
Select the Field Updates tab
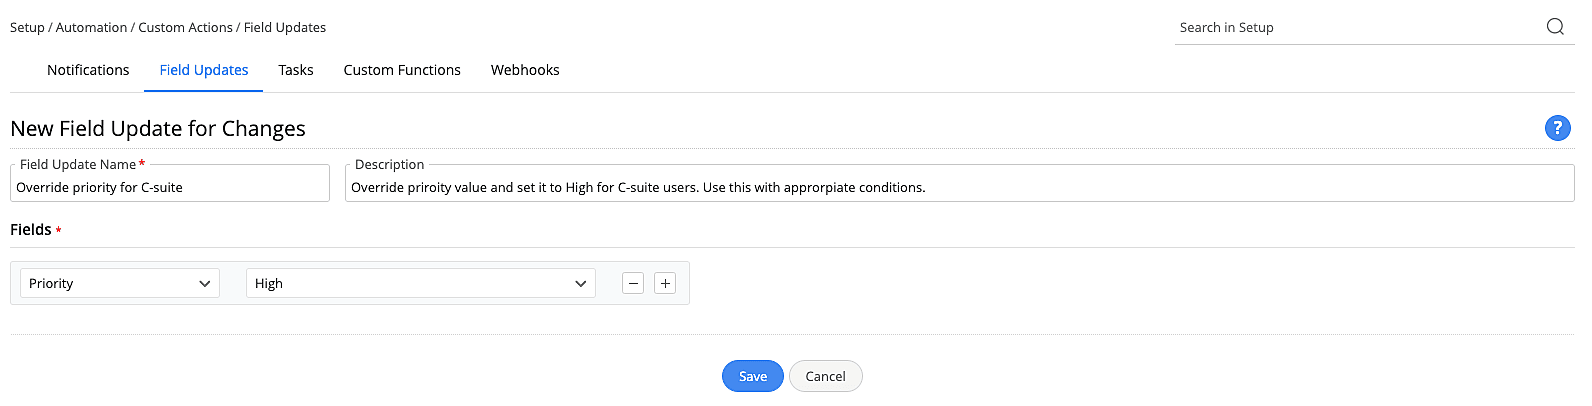click(204, 70)
